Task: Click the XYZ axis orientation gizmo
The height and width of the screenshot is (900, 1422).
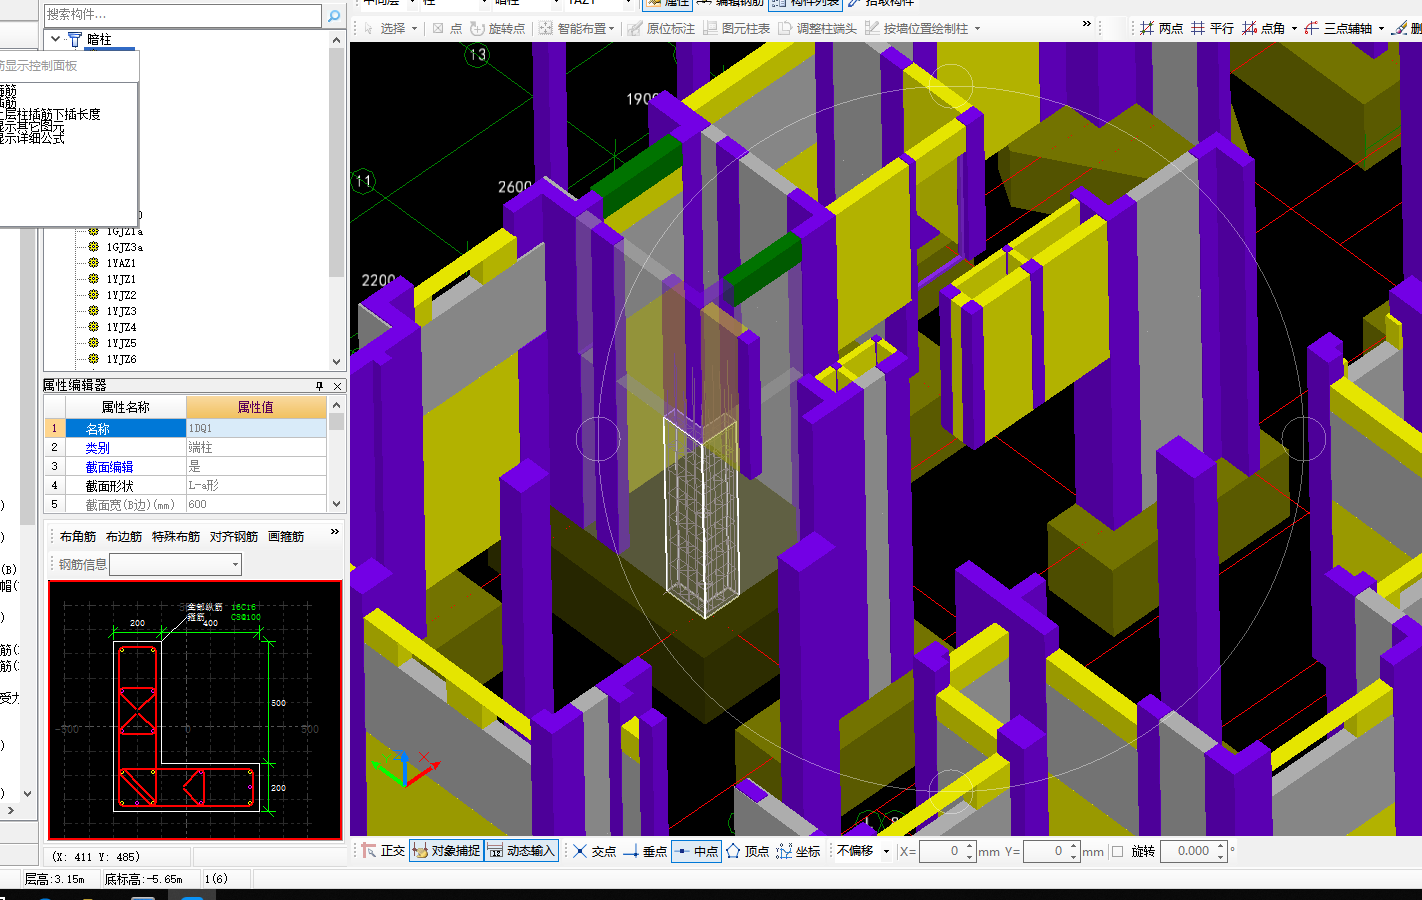Action: pyautogui.click(x=404, y=768)
